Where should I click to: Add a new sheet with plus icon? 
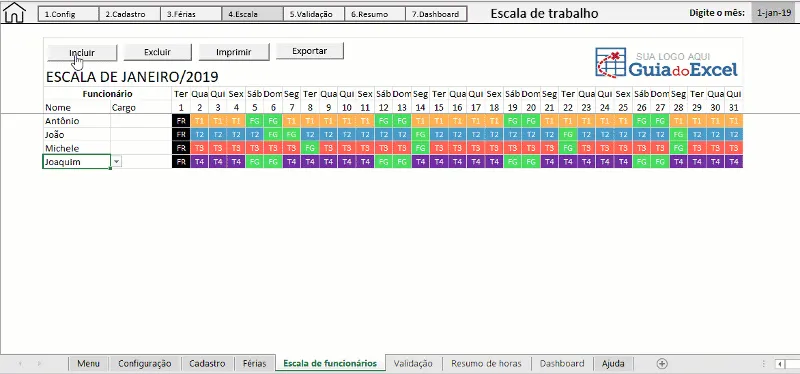[x=662, y=363]
